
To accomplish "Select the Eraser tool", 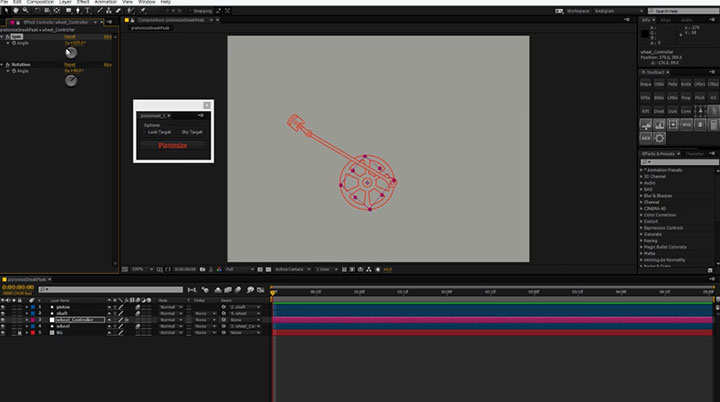I will 118,10.
